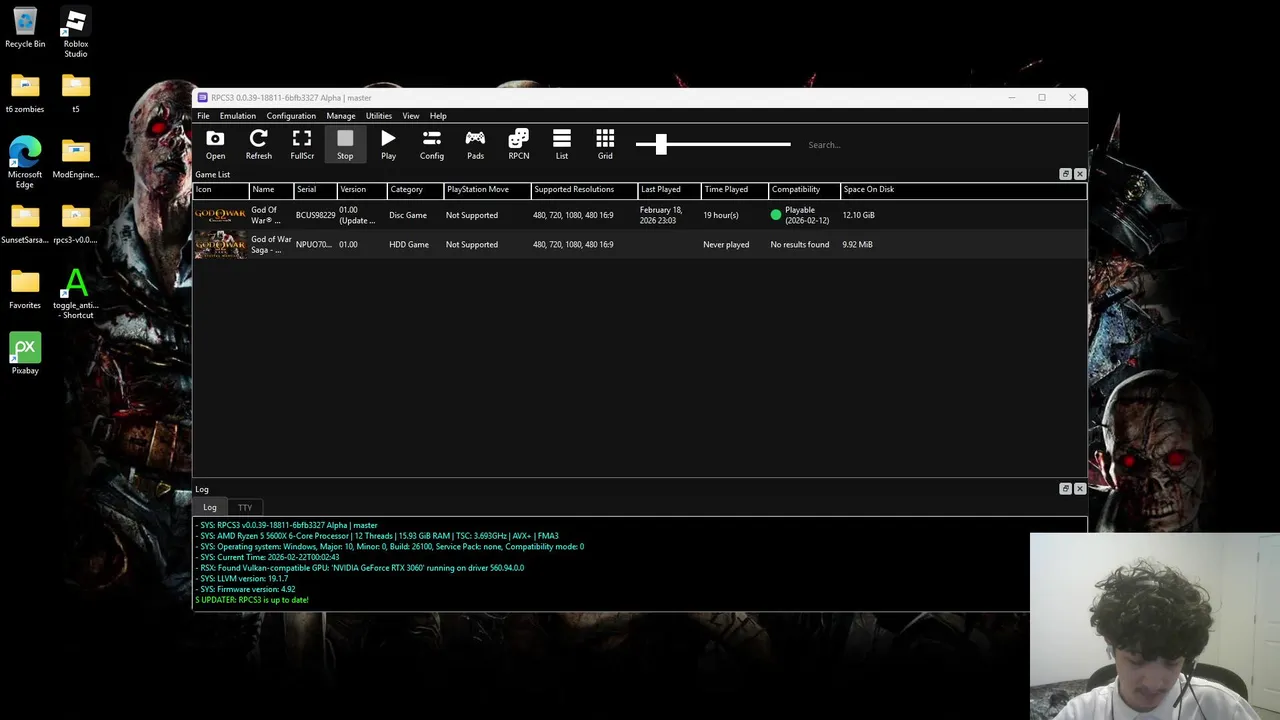Screen dimensions: 1280x720
Task: Open the Help menu
Action: (x=438, y=116)
